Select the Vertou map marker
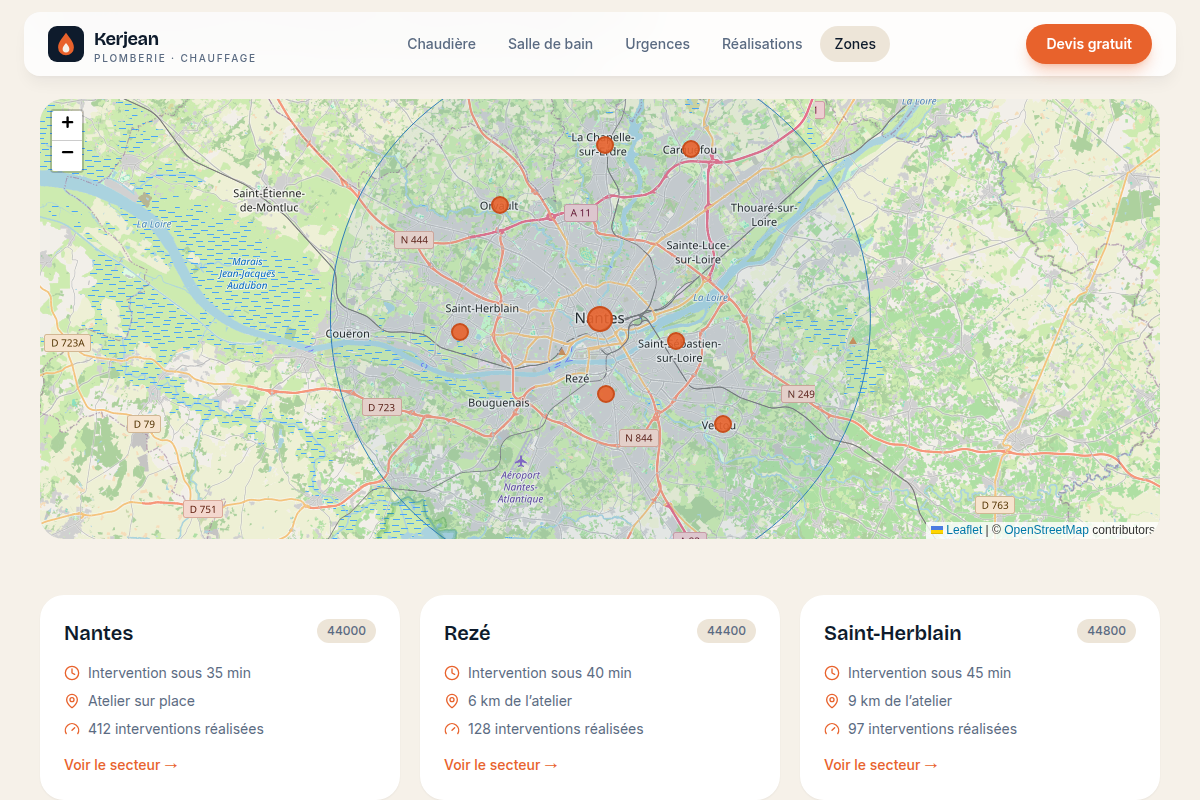The image size is (1200, 800). pos(723,424)
